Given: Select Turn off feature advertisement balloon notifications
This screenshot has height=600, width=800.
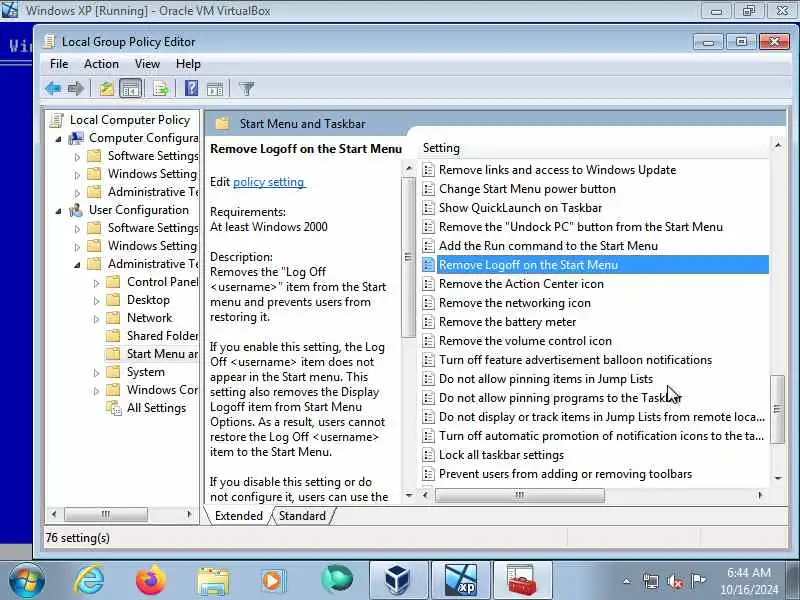Looking at the screenshot, I should [x=575, y=360].
